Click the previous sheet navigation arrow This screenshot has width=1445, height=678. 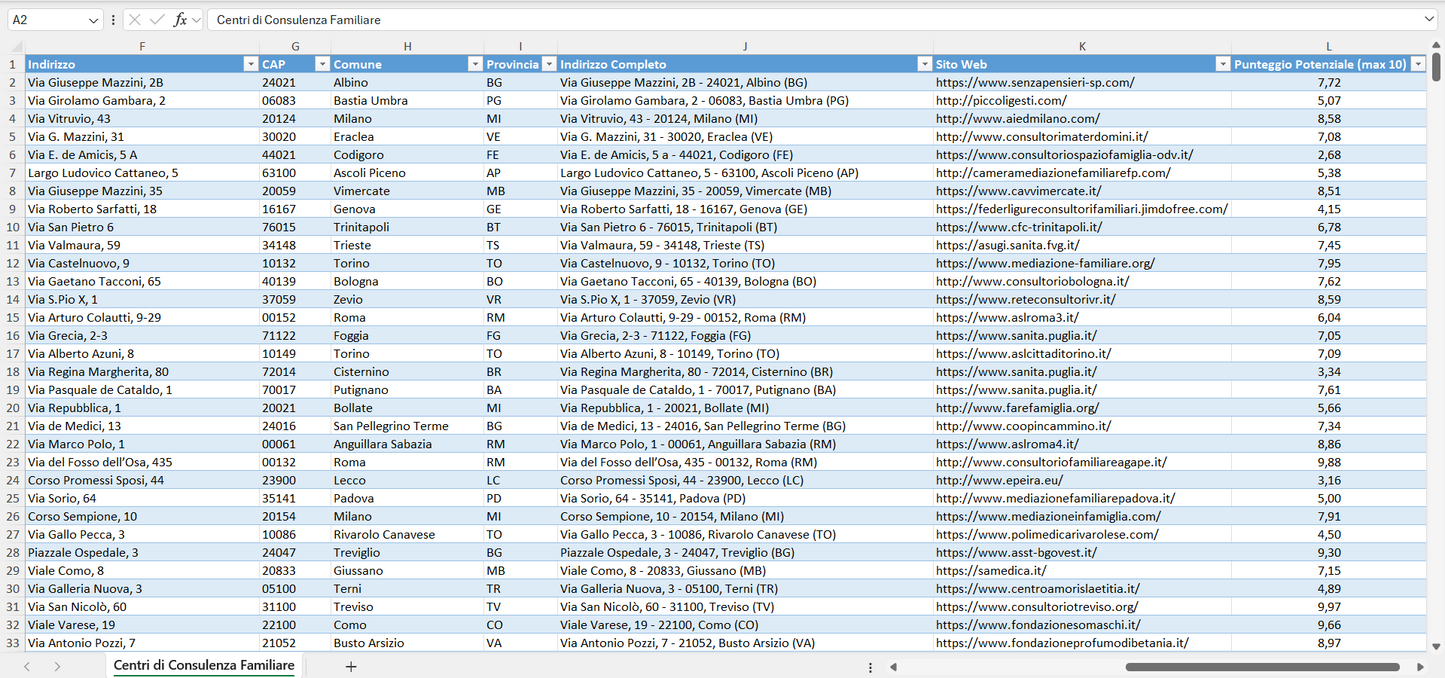(27, 666)
